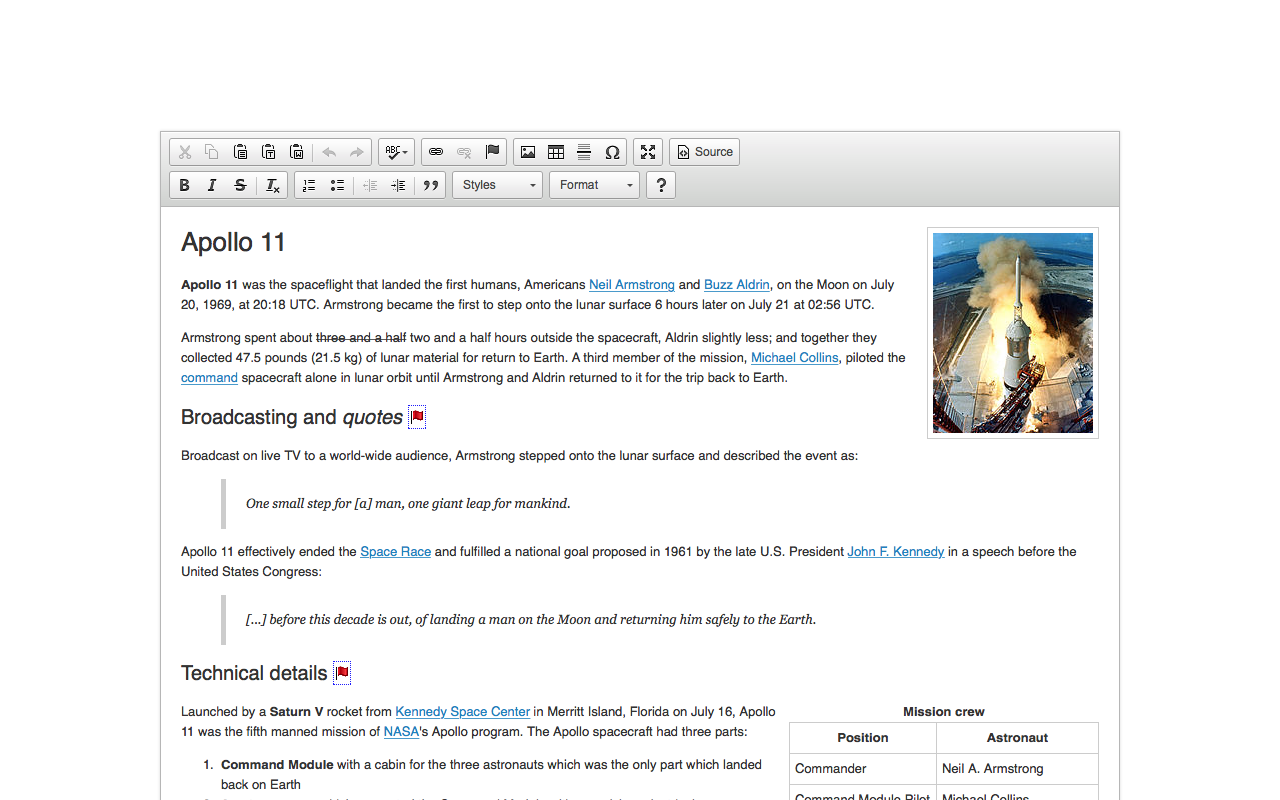
Task: Toggle Bold formatting
Action: [x=184, y=185]
